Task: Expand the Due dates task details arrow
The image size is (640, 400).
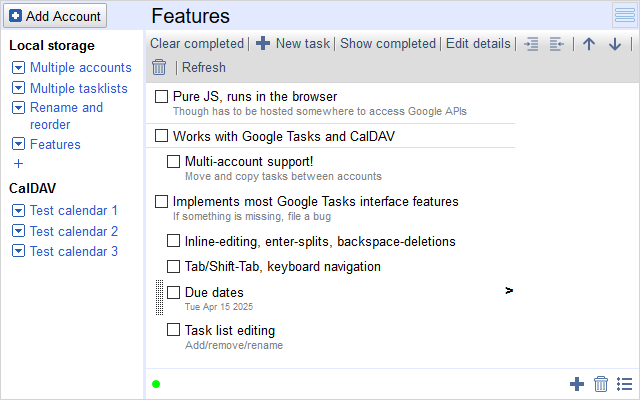Action: [x=509, y=291]
